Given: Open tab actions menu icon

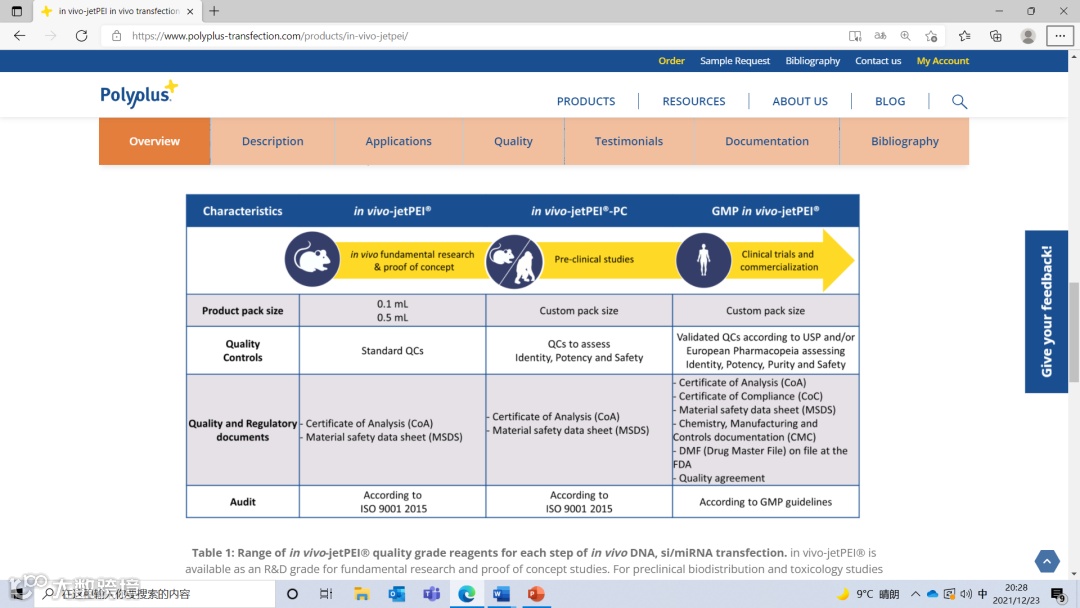Looking at the screenshot, I should click(x=17, y=11).
